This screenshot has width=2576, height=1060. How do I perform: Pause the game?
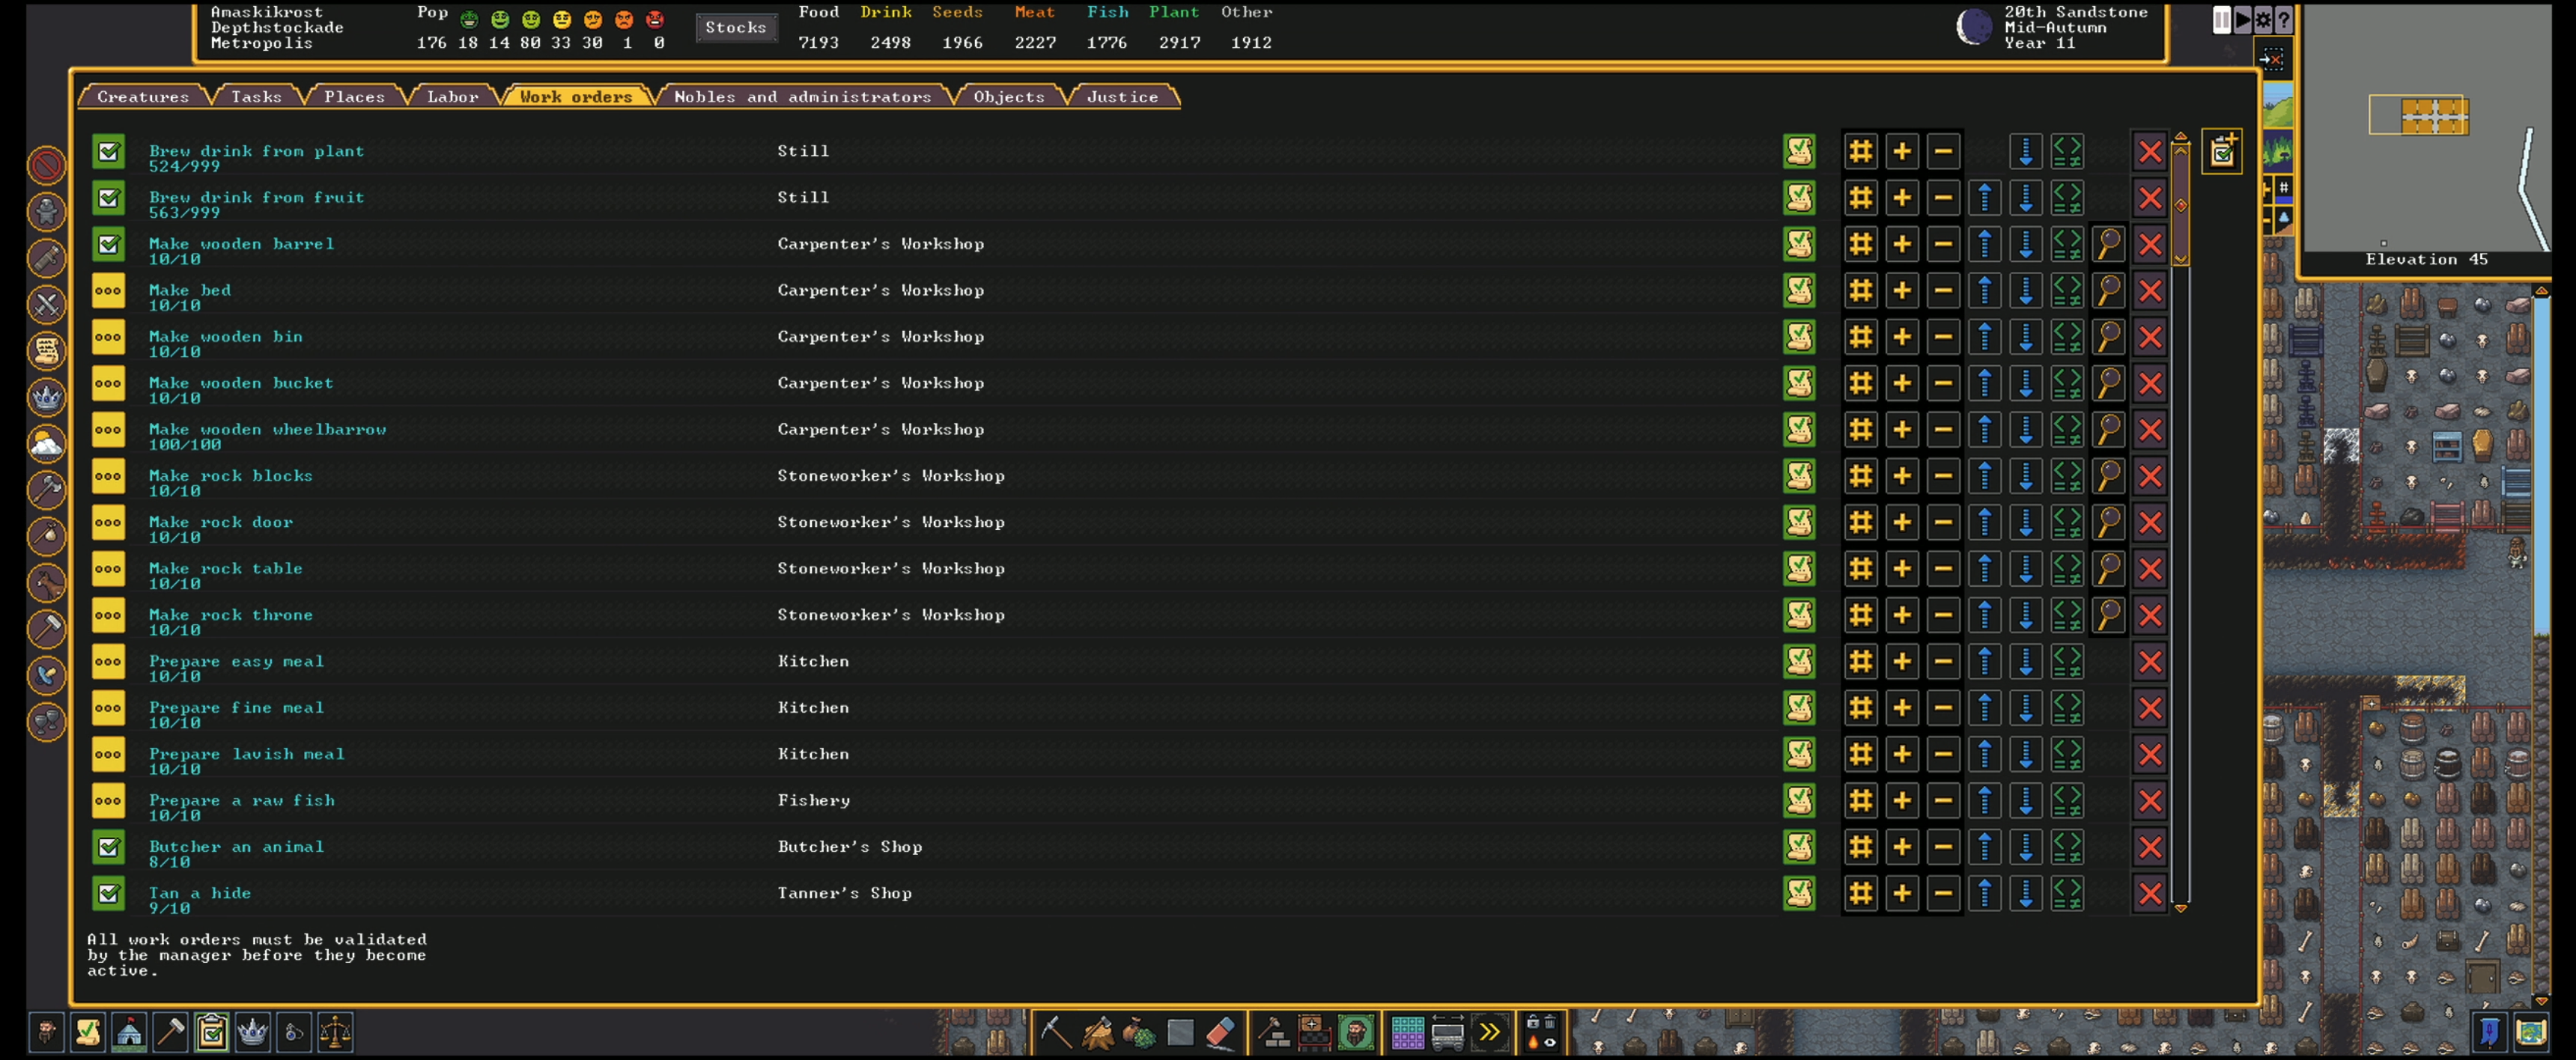2221,20
